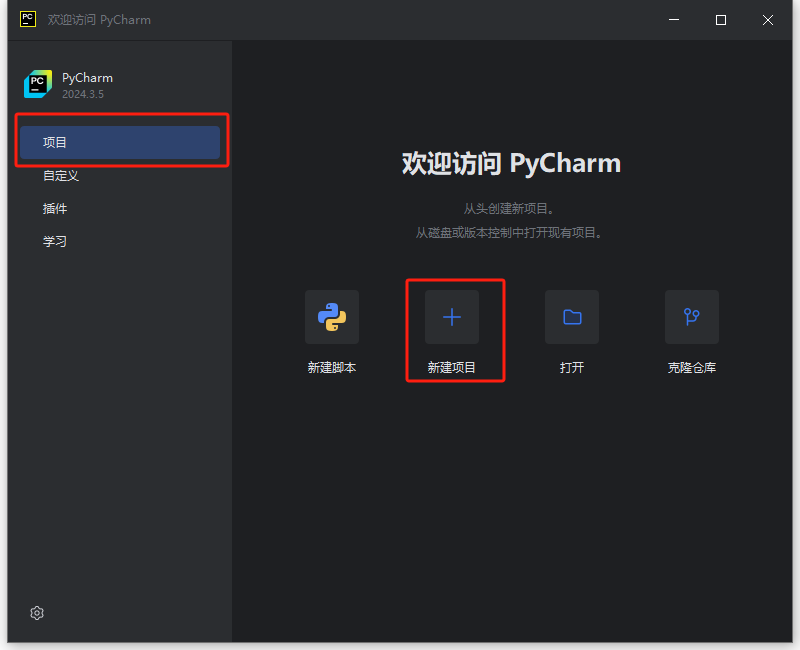Click PyCharm logo in the sidebar
This screenshot has height=650, width=800.
click(38, 84)
